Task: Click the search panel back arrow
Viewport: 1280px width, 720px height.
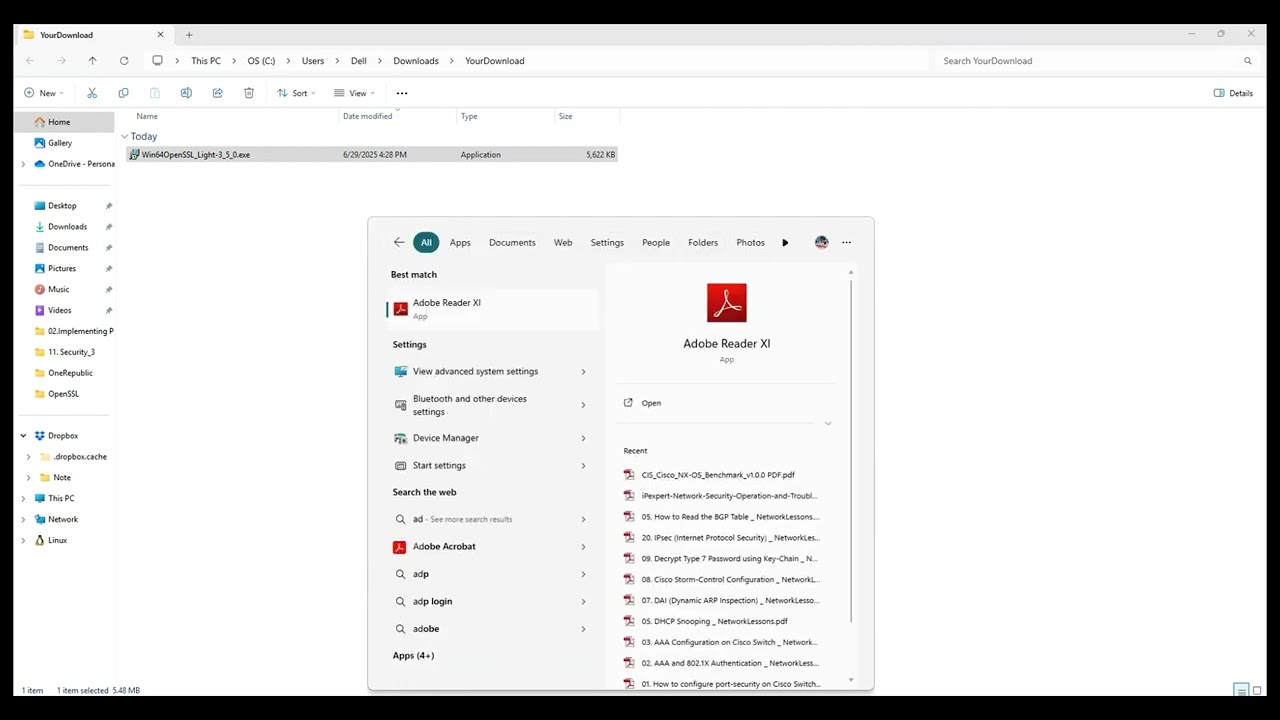Action: (x=399, y=242)
